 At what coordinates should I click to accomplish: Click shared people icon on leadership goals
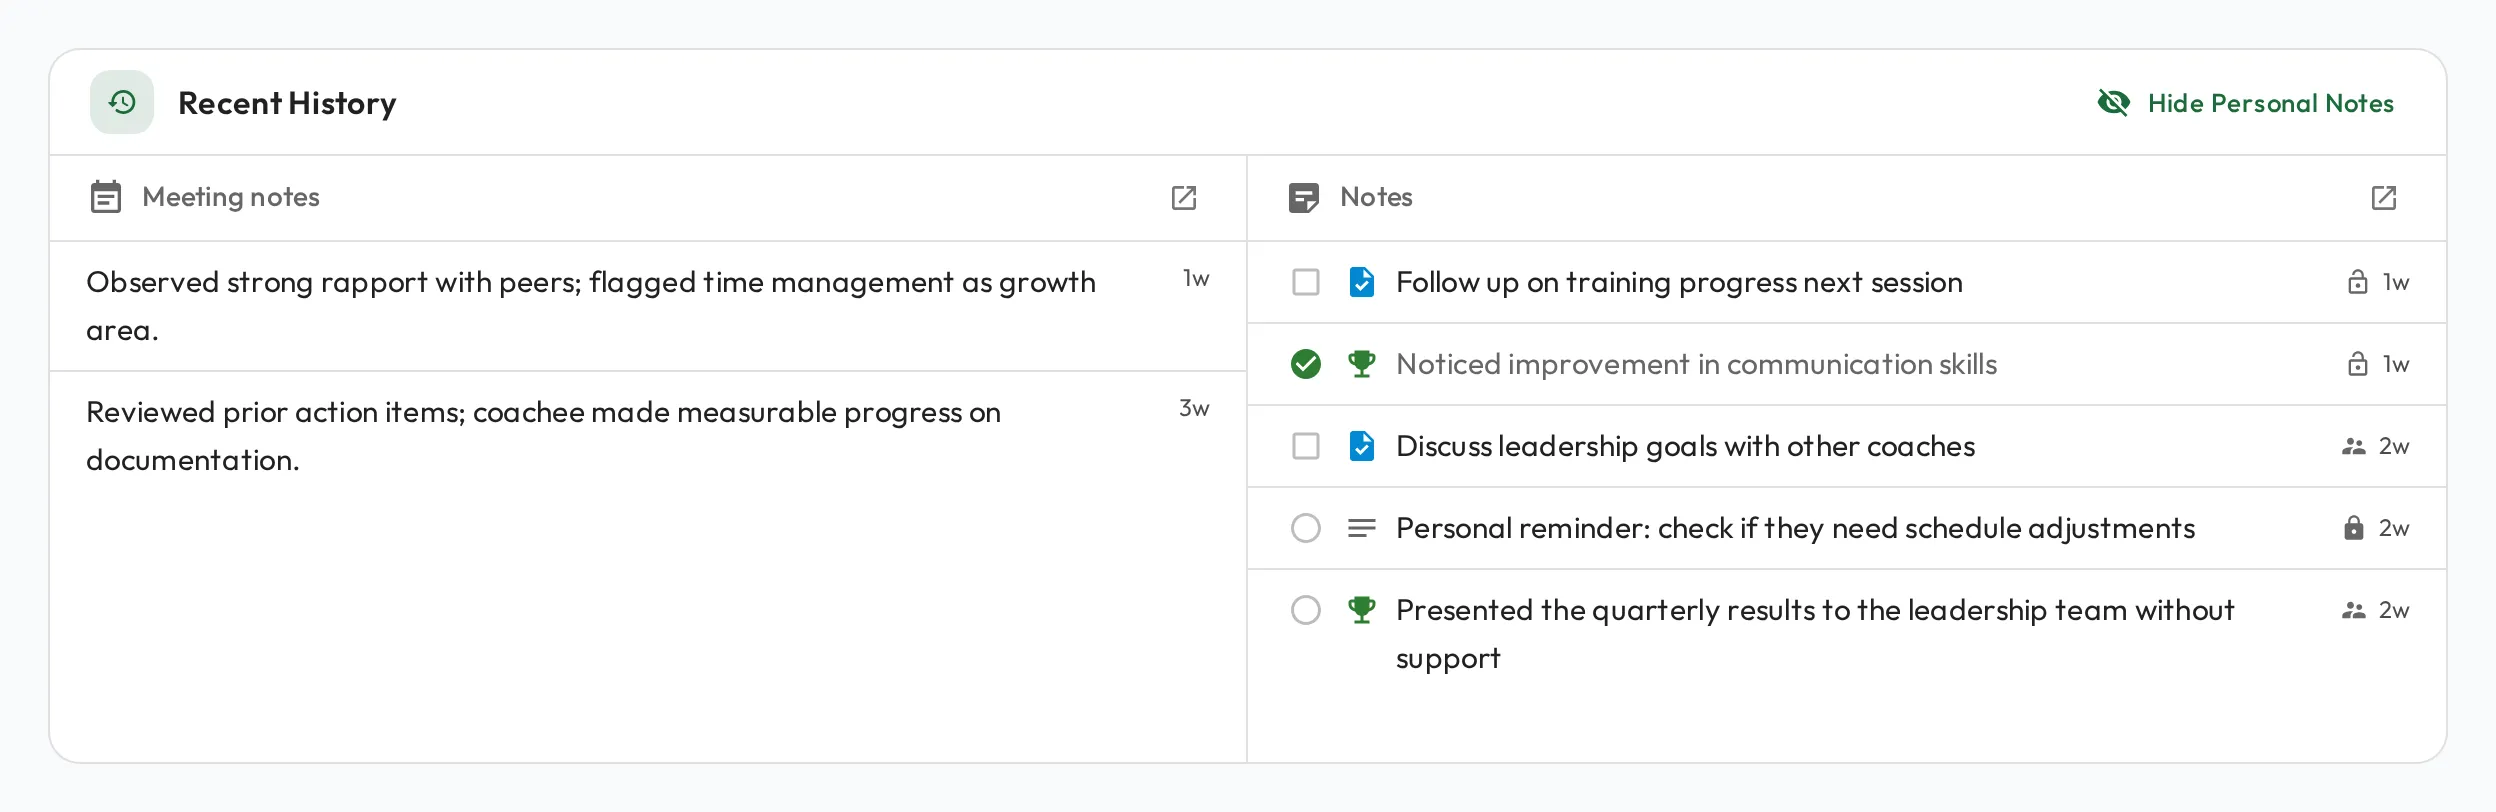point(2354,446)
